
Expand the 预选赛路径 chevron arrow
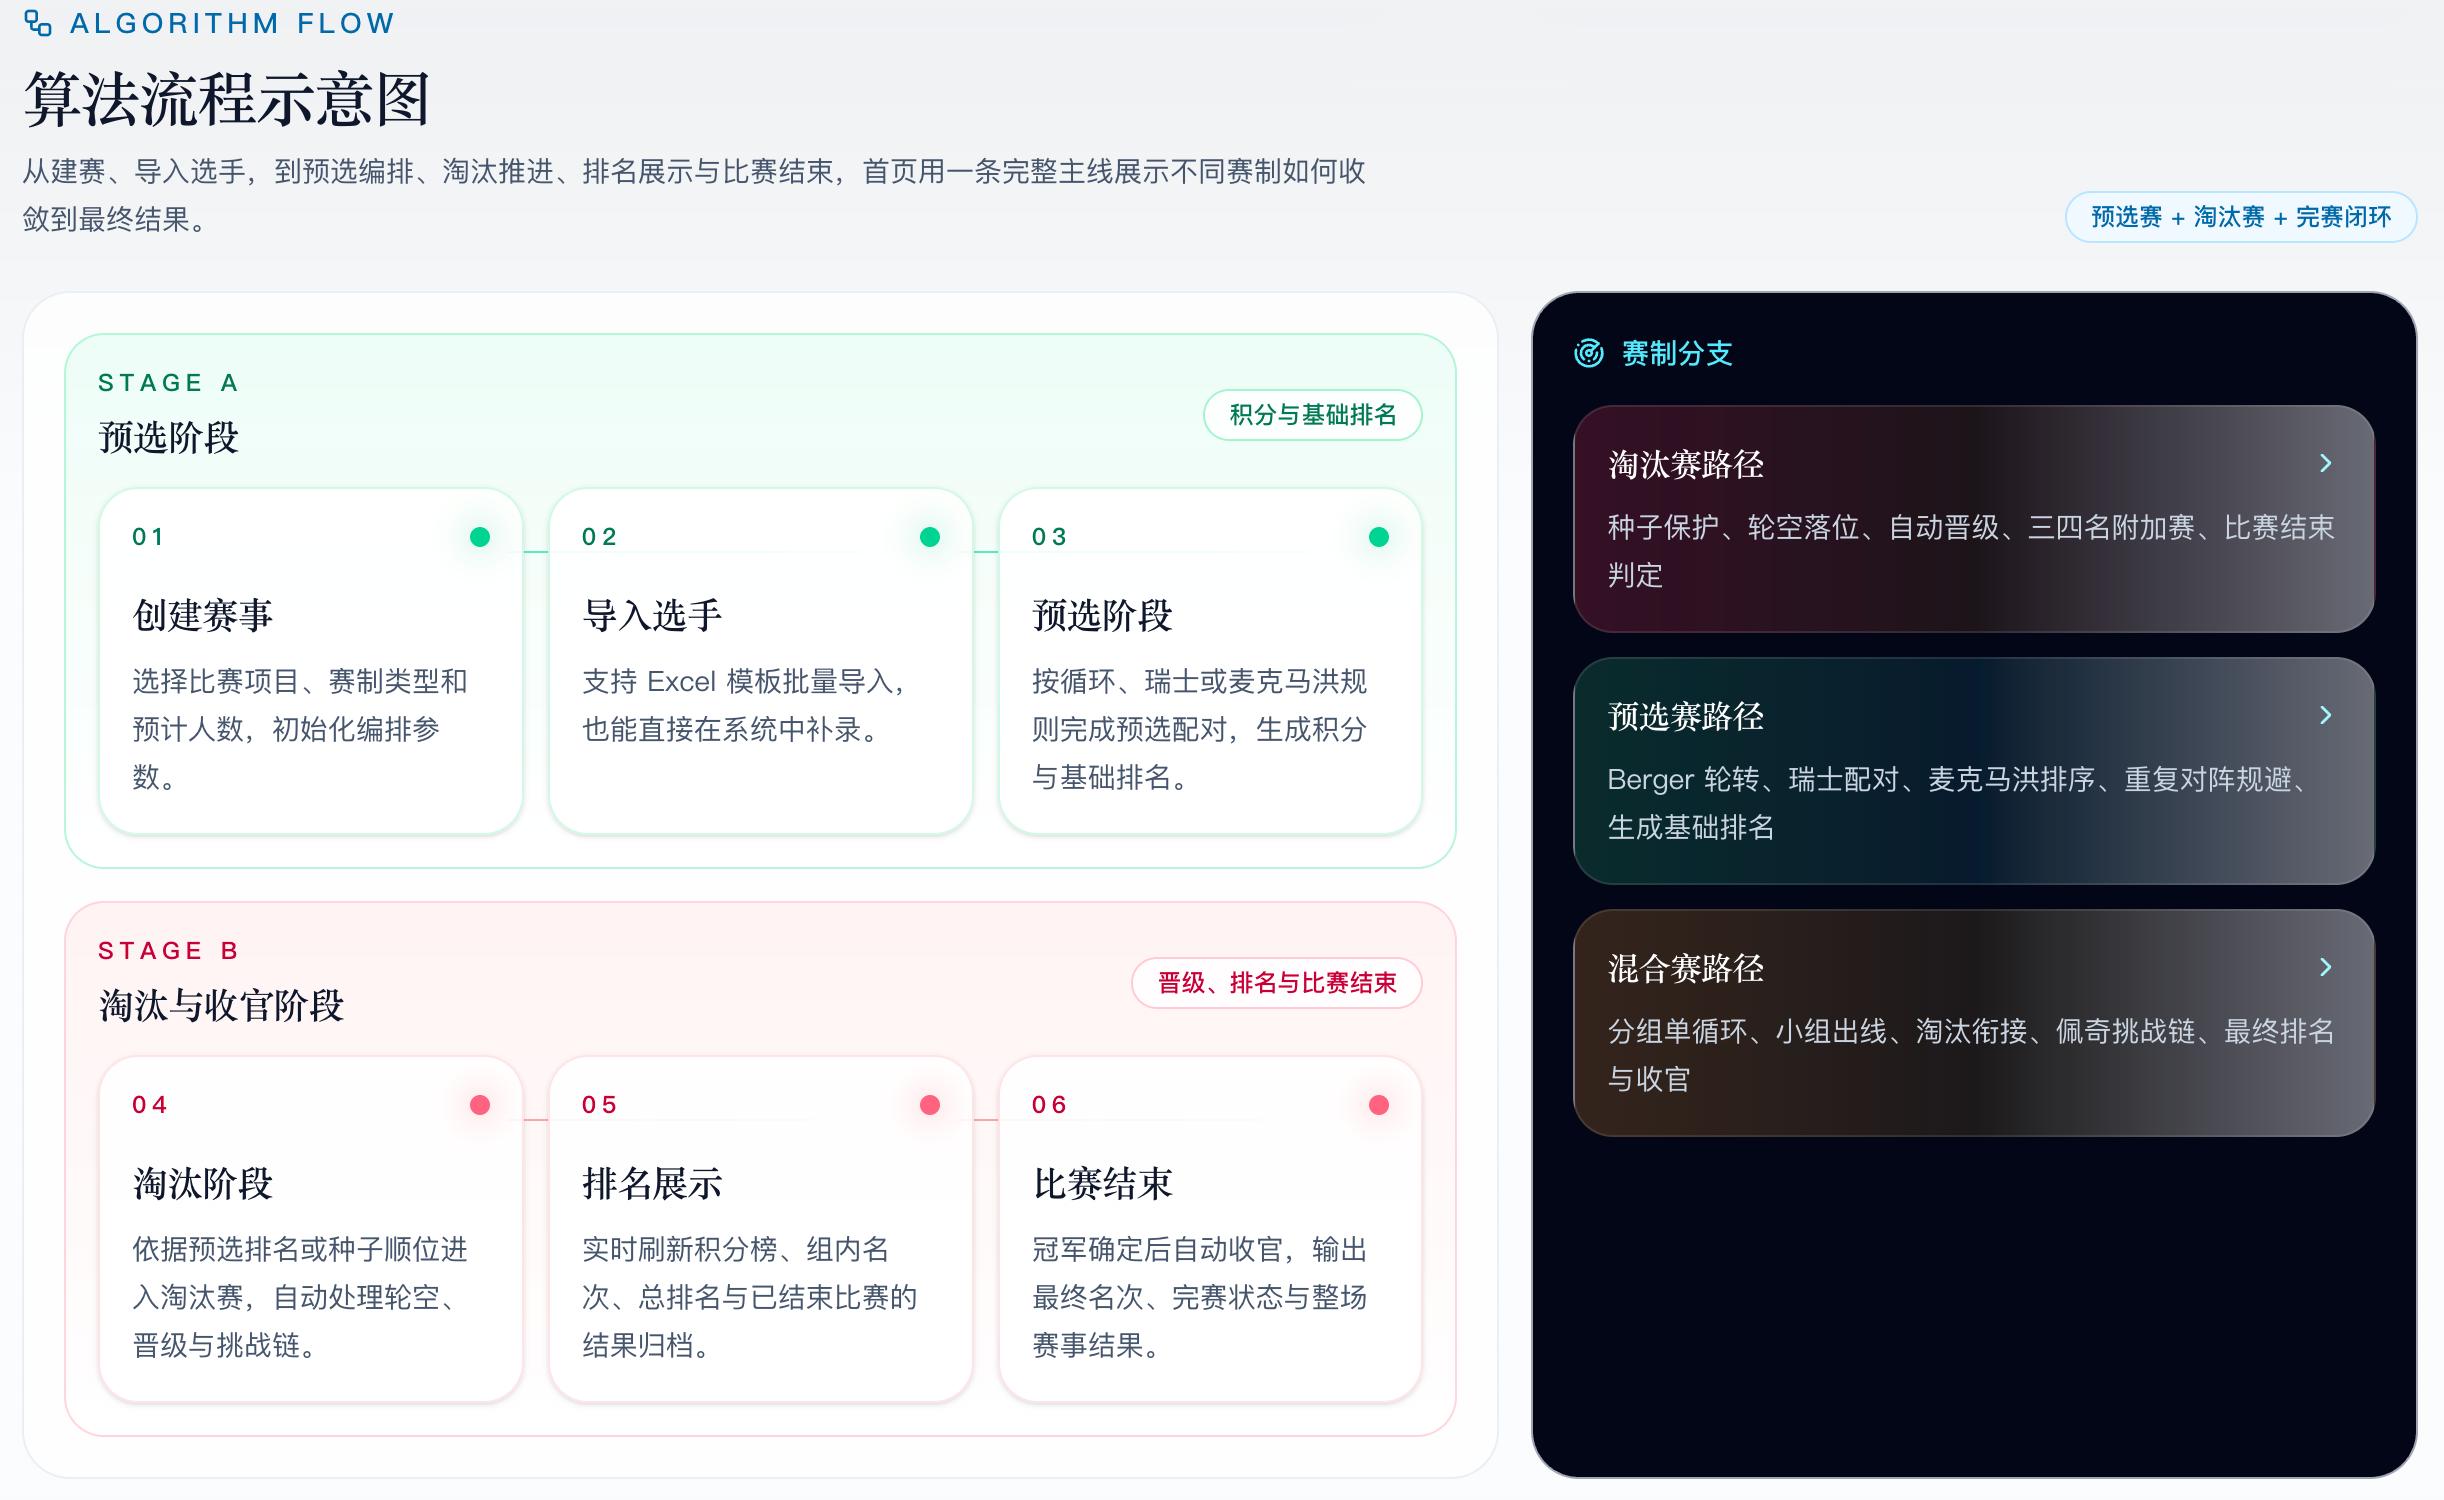pyautogui.click(x=2325, y=715)
